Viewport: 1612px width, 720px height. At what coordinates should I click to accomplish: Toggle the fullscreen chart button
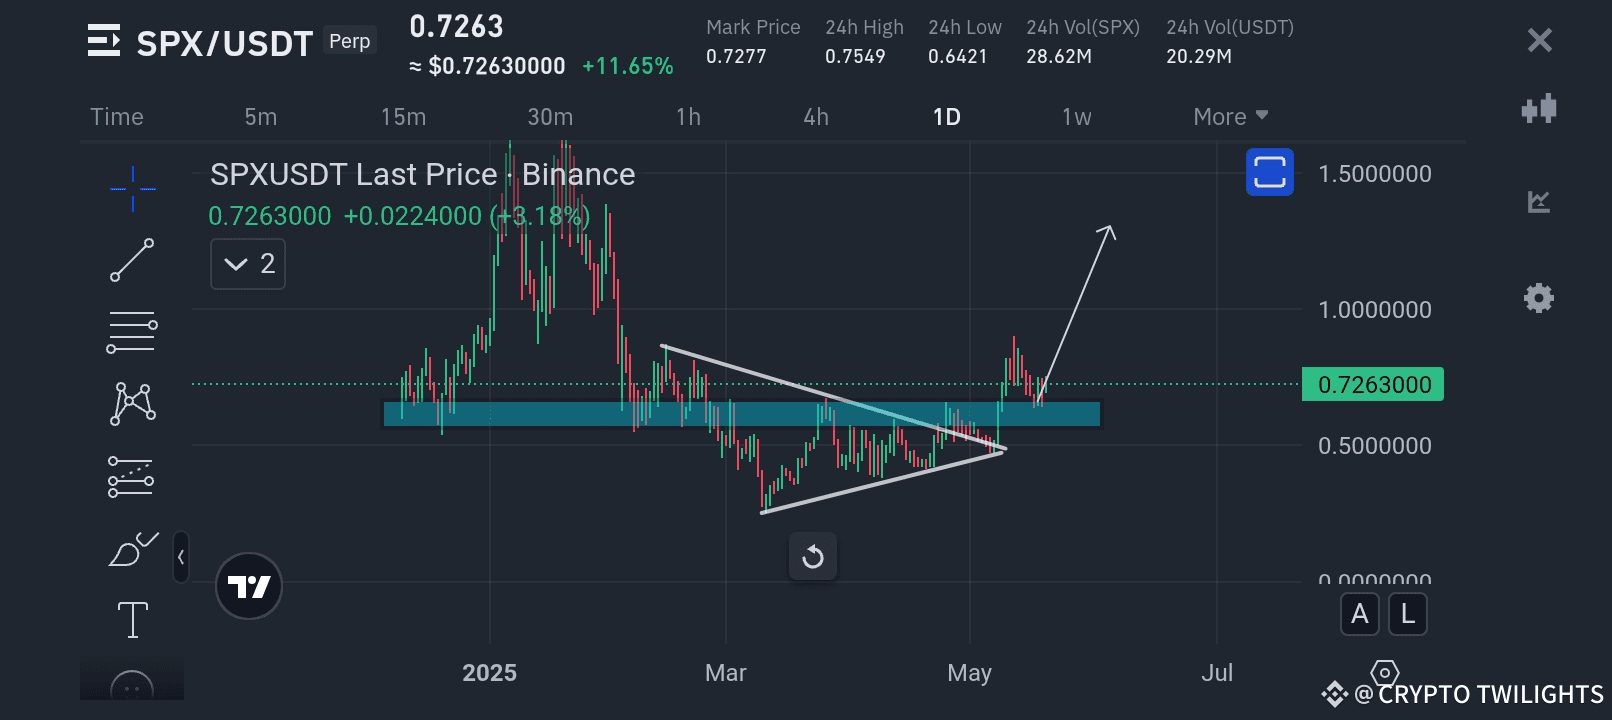pos(1270,172)
